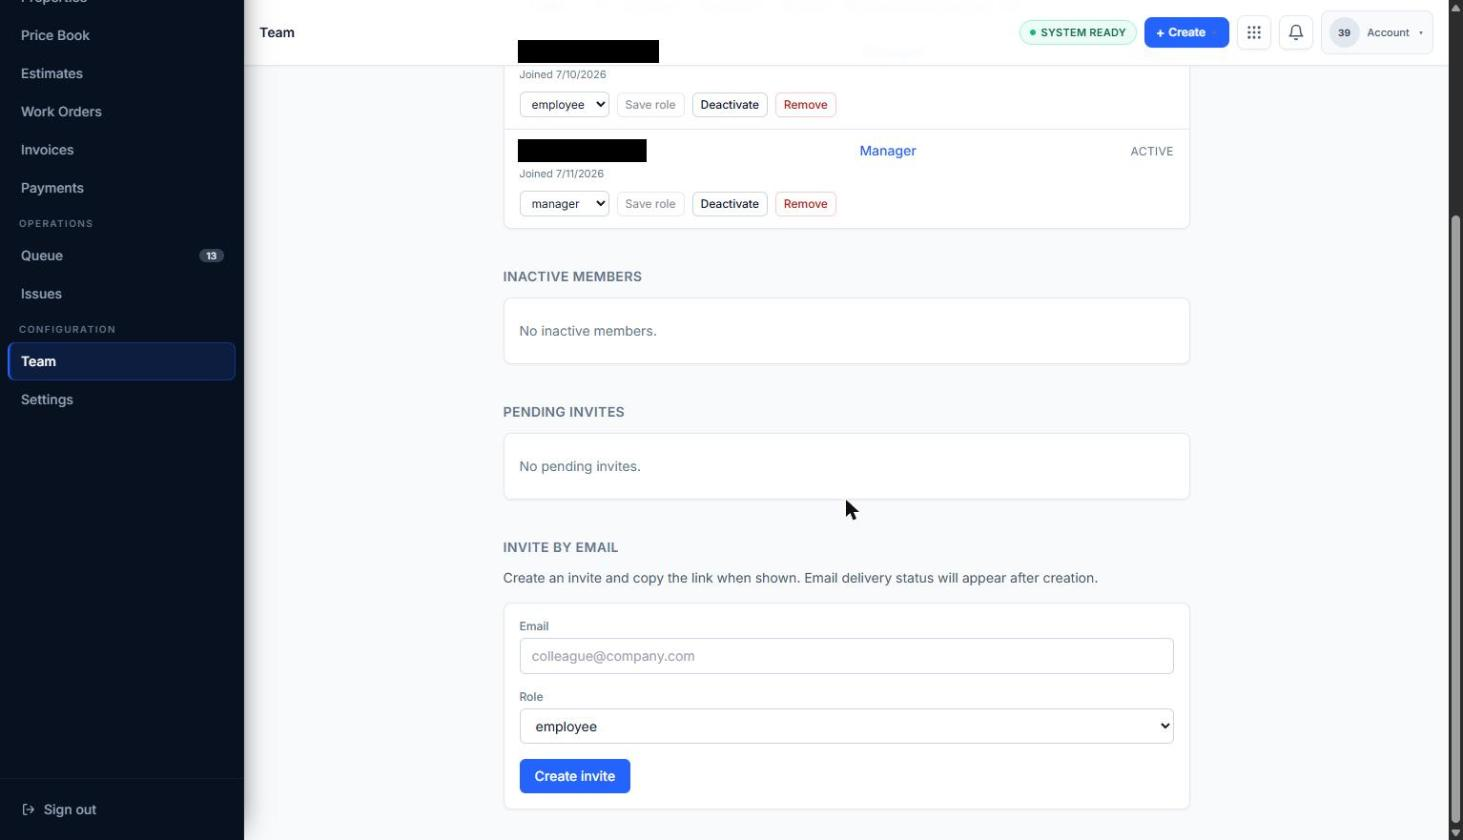
Task: Open the Payments section
Action: click(52, 187)
